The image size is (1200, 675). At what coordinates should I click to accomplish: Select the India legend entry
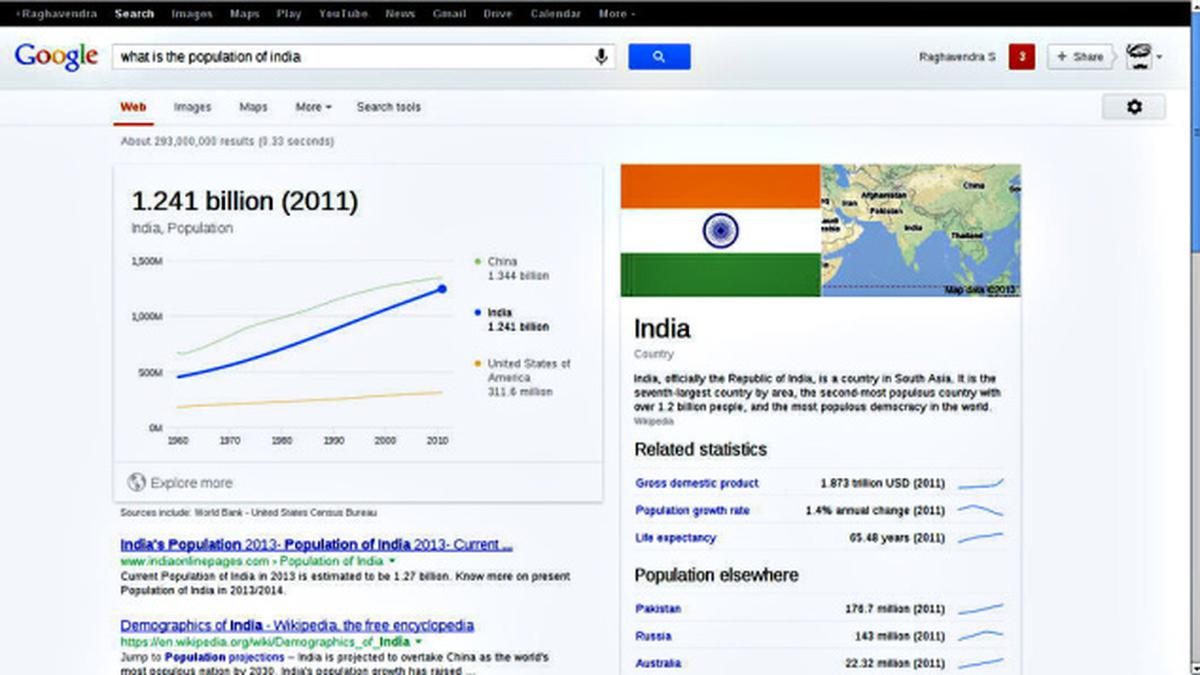(512, 319)
